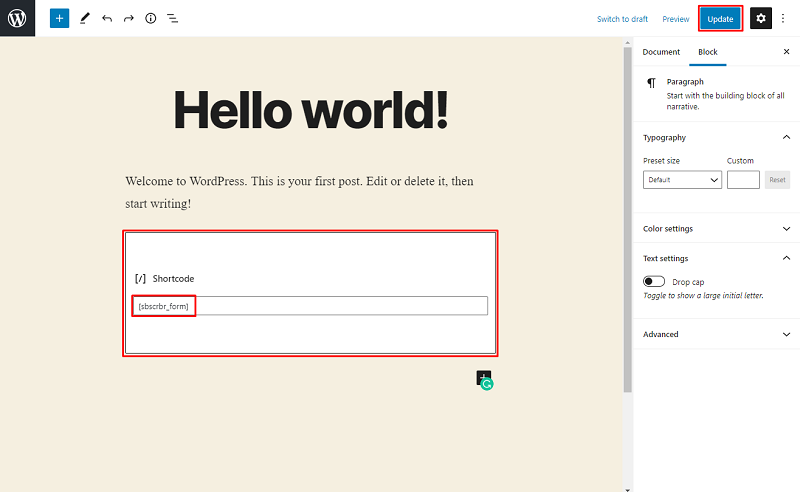Image resolution: width=800 pixels, height=492 pixels.
Task: Click the black add block button below shortcode
Action: coord(483,377)
